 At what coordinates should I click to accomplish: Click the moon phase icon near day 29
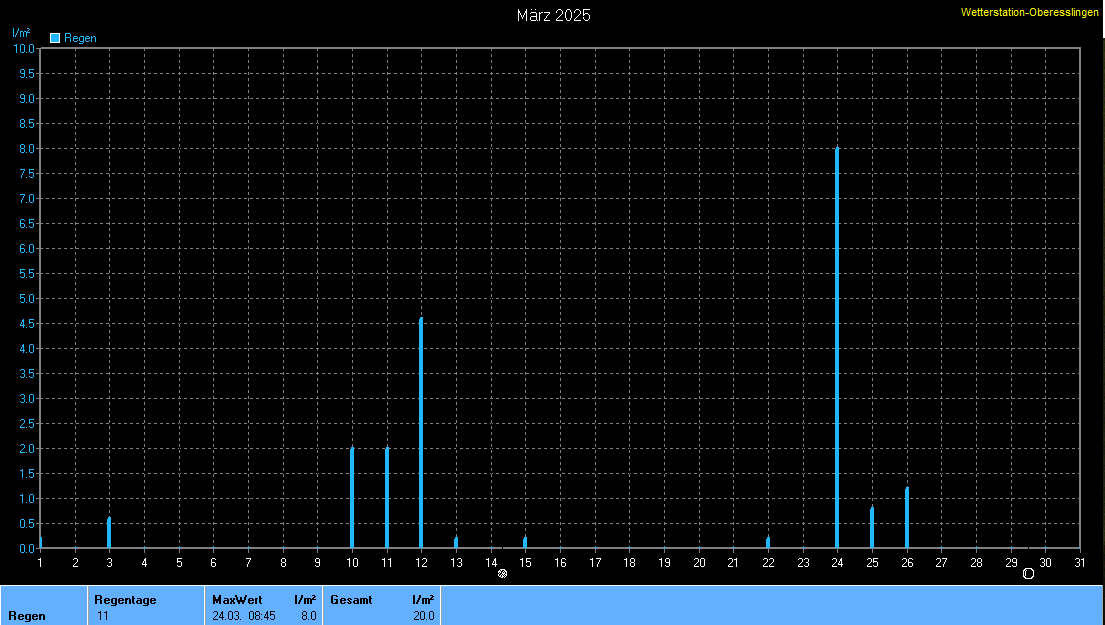point(1028,573)
